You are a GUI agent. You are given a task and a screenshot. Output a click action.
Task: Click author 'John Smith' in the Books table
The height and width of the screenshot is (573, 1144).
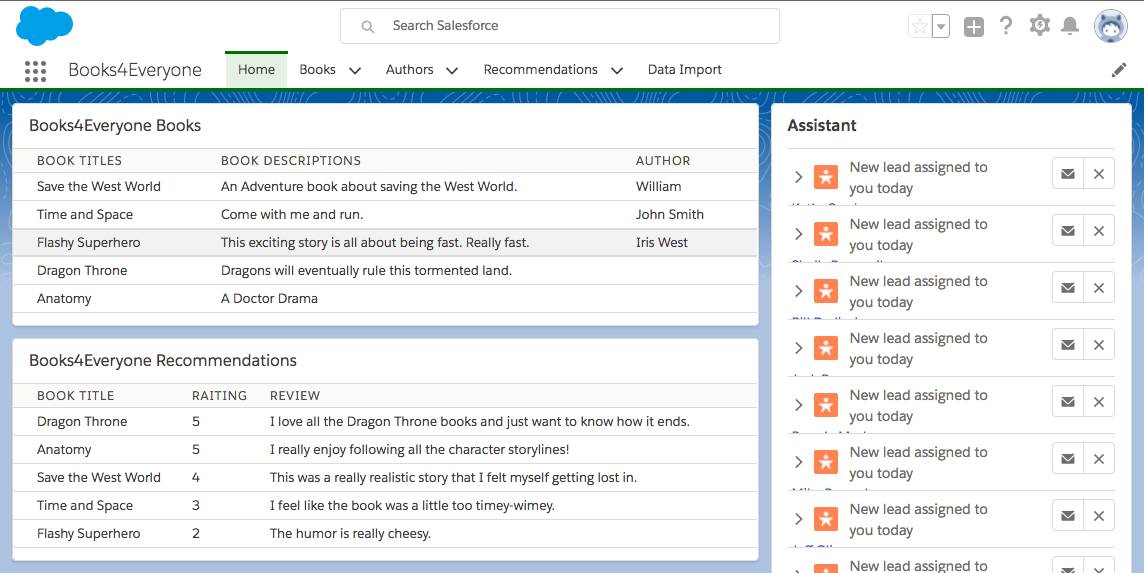[670, 215]
